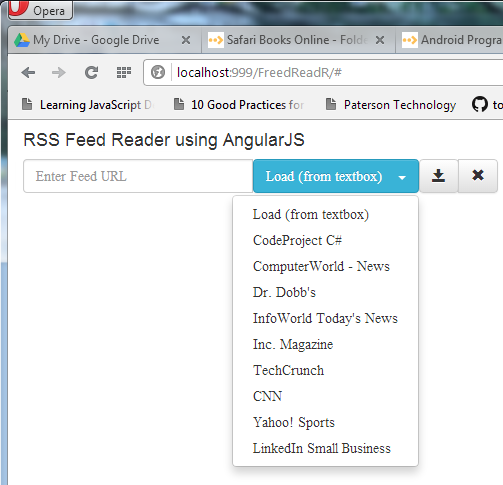Click the 10 Good Practices bookmark page icon
The image size is (503, 485).
tap(179, 104)
